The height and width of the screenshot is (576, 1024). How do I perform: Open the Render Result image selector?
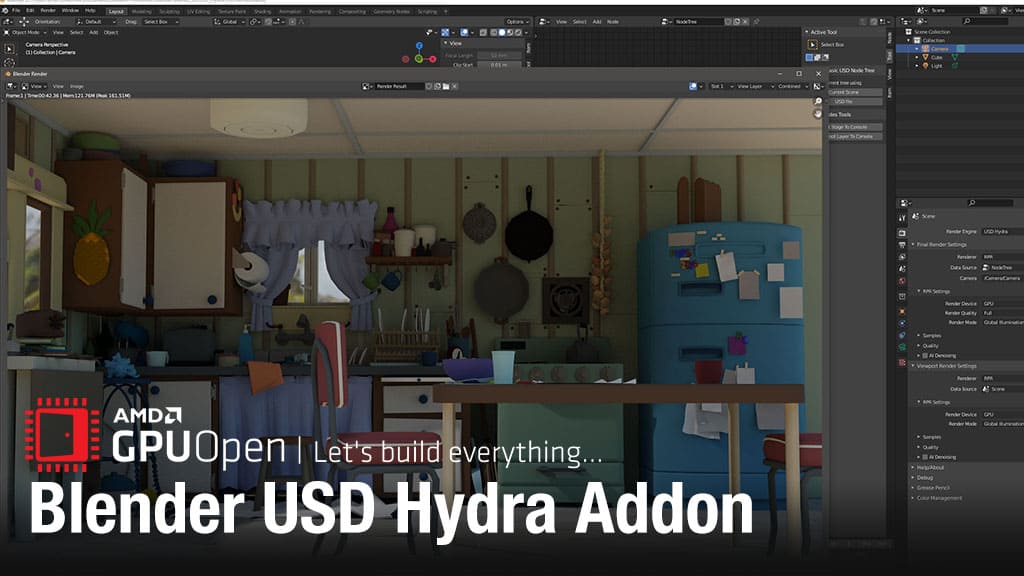click(366, 86)
